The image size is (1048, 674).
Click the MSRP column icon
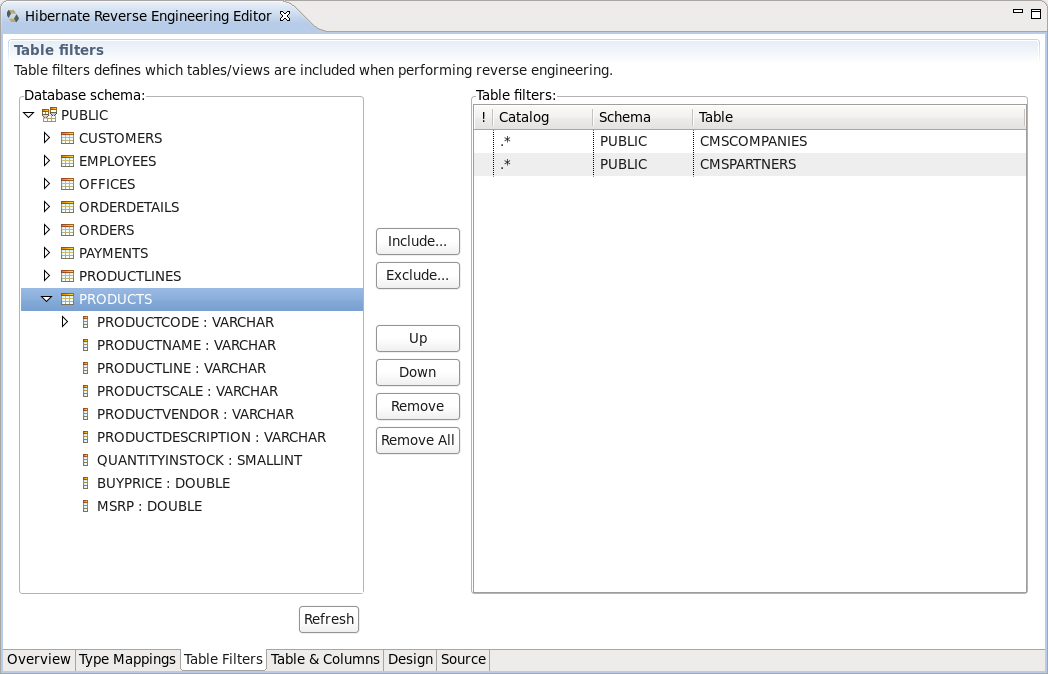(86, 506)
